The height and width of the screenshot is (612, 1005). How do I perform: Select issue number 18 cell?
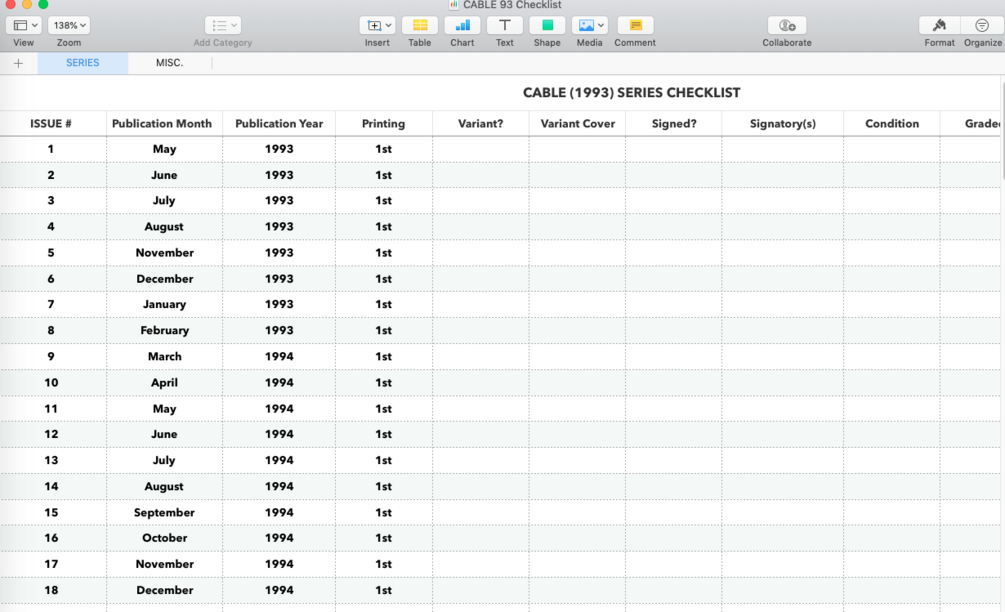coord(51,590)
